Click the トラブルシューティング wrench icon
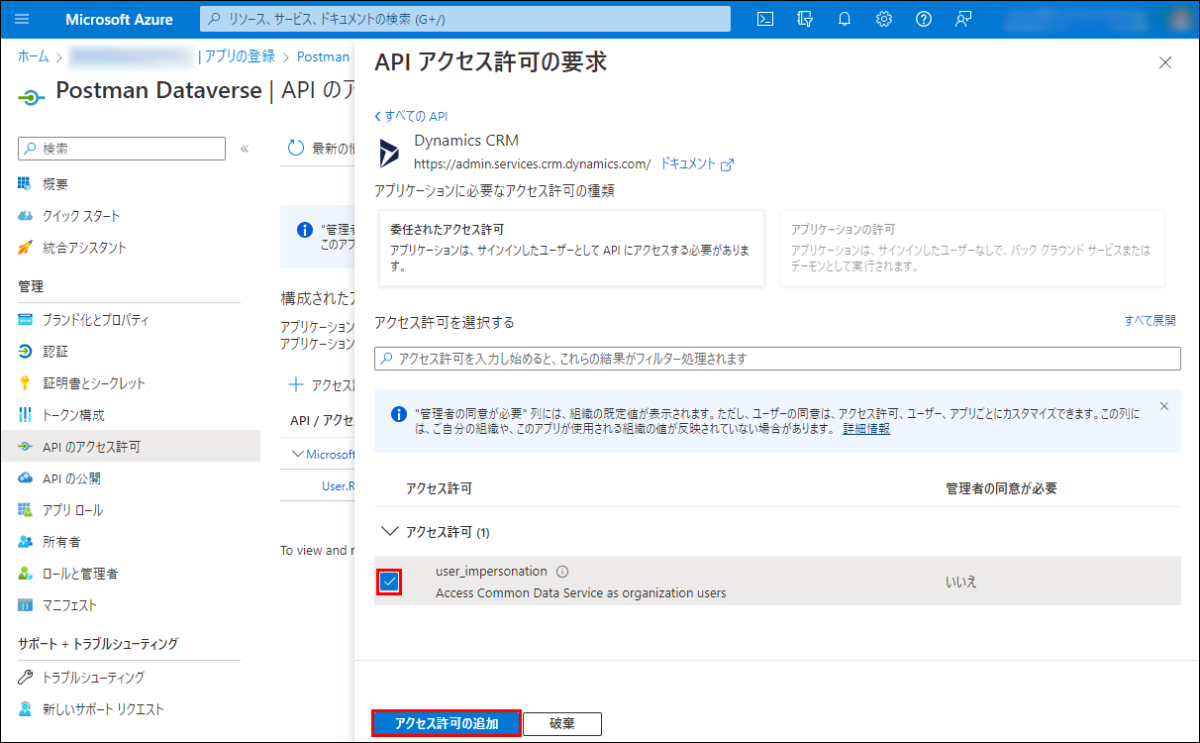 tap(26, 677)
